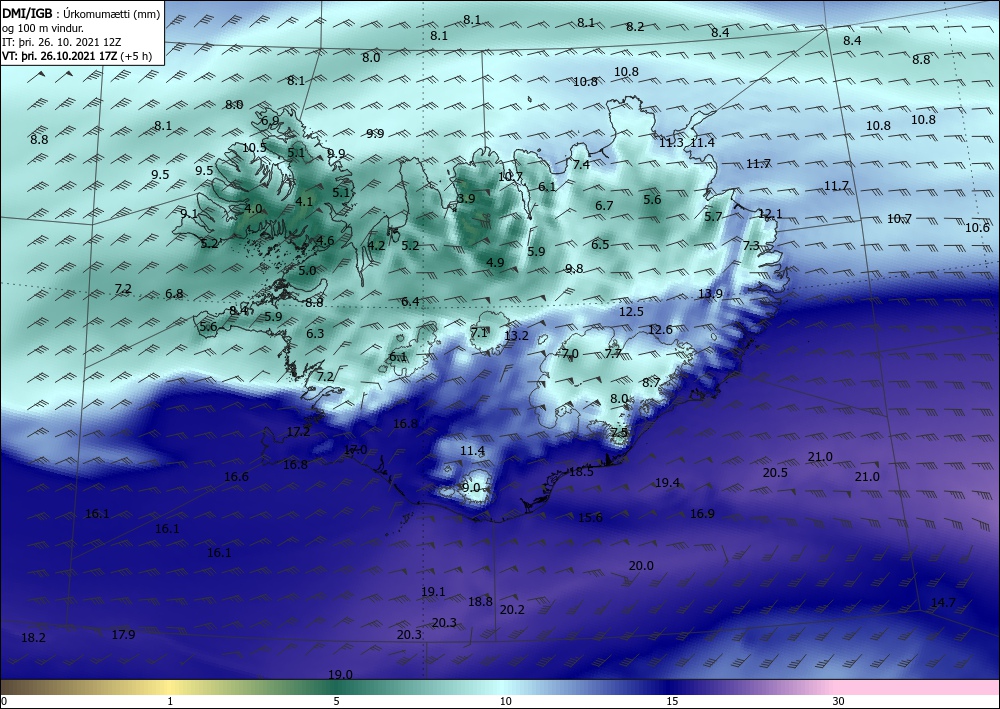Click the '30' label on the color scale
1000x709 pixels.
(838, 701)
